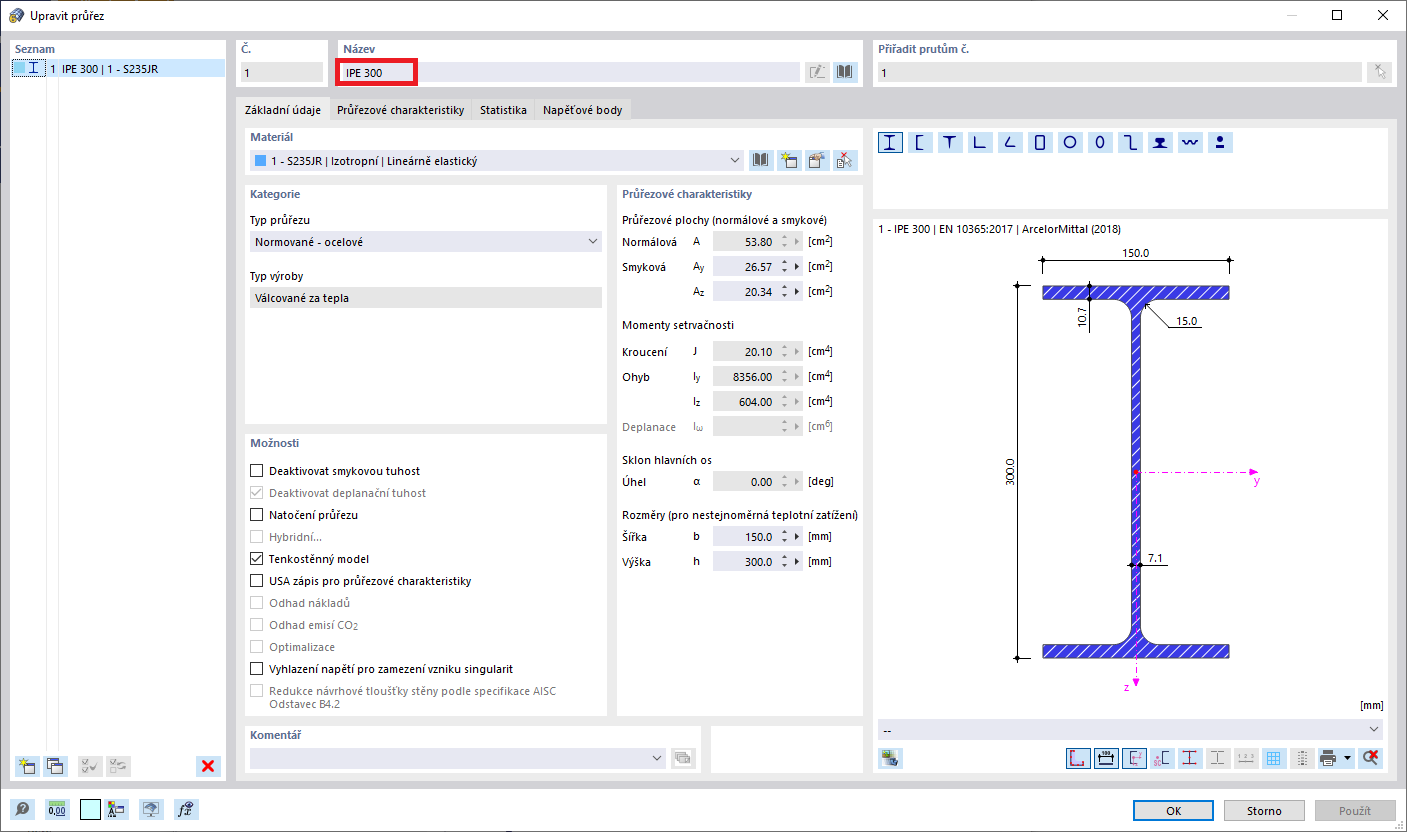Click the Ohyb Iy value field
Image resolution: width=1407 pixels, height=832 pixels.
(745, 377)
